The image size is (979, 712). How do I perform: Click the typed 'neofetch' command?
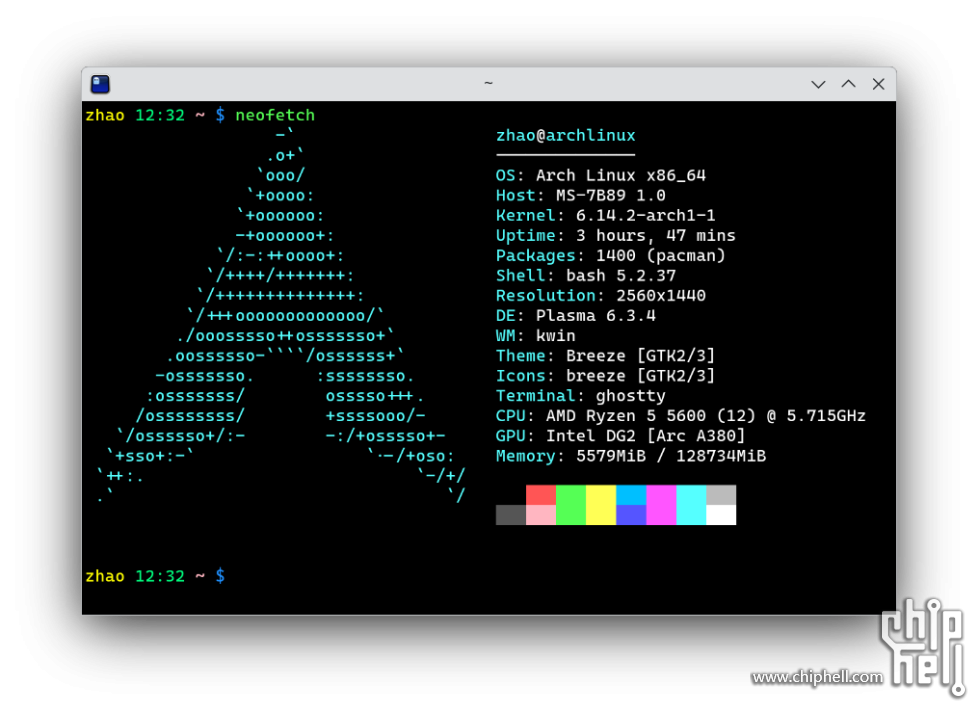tap(275, 115)
